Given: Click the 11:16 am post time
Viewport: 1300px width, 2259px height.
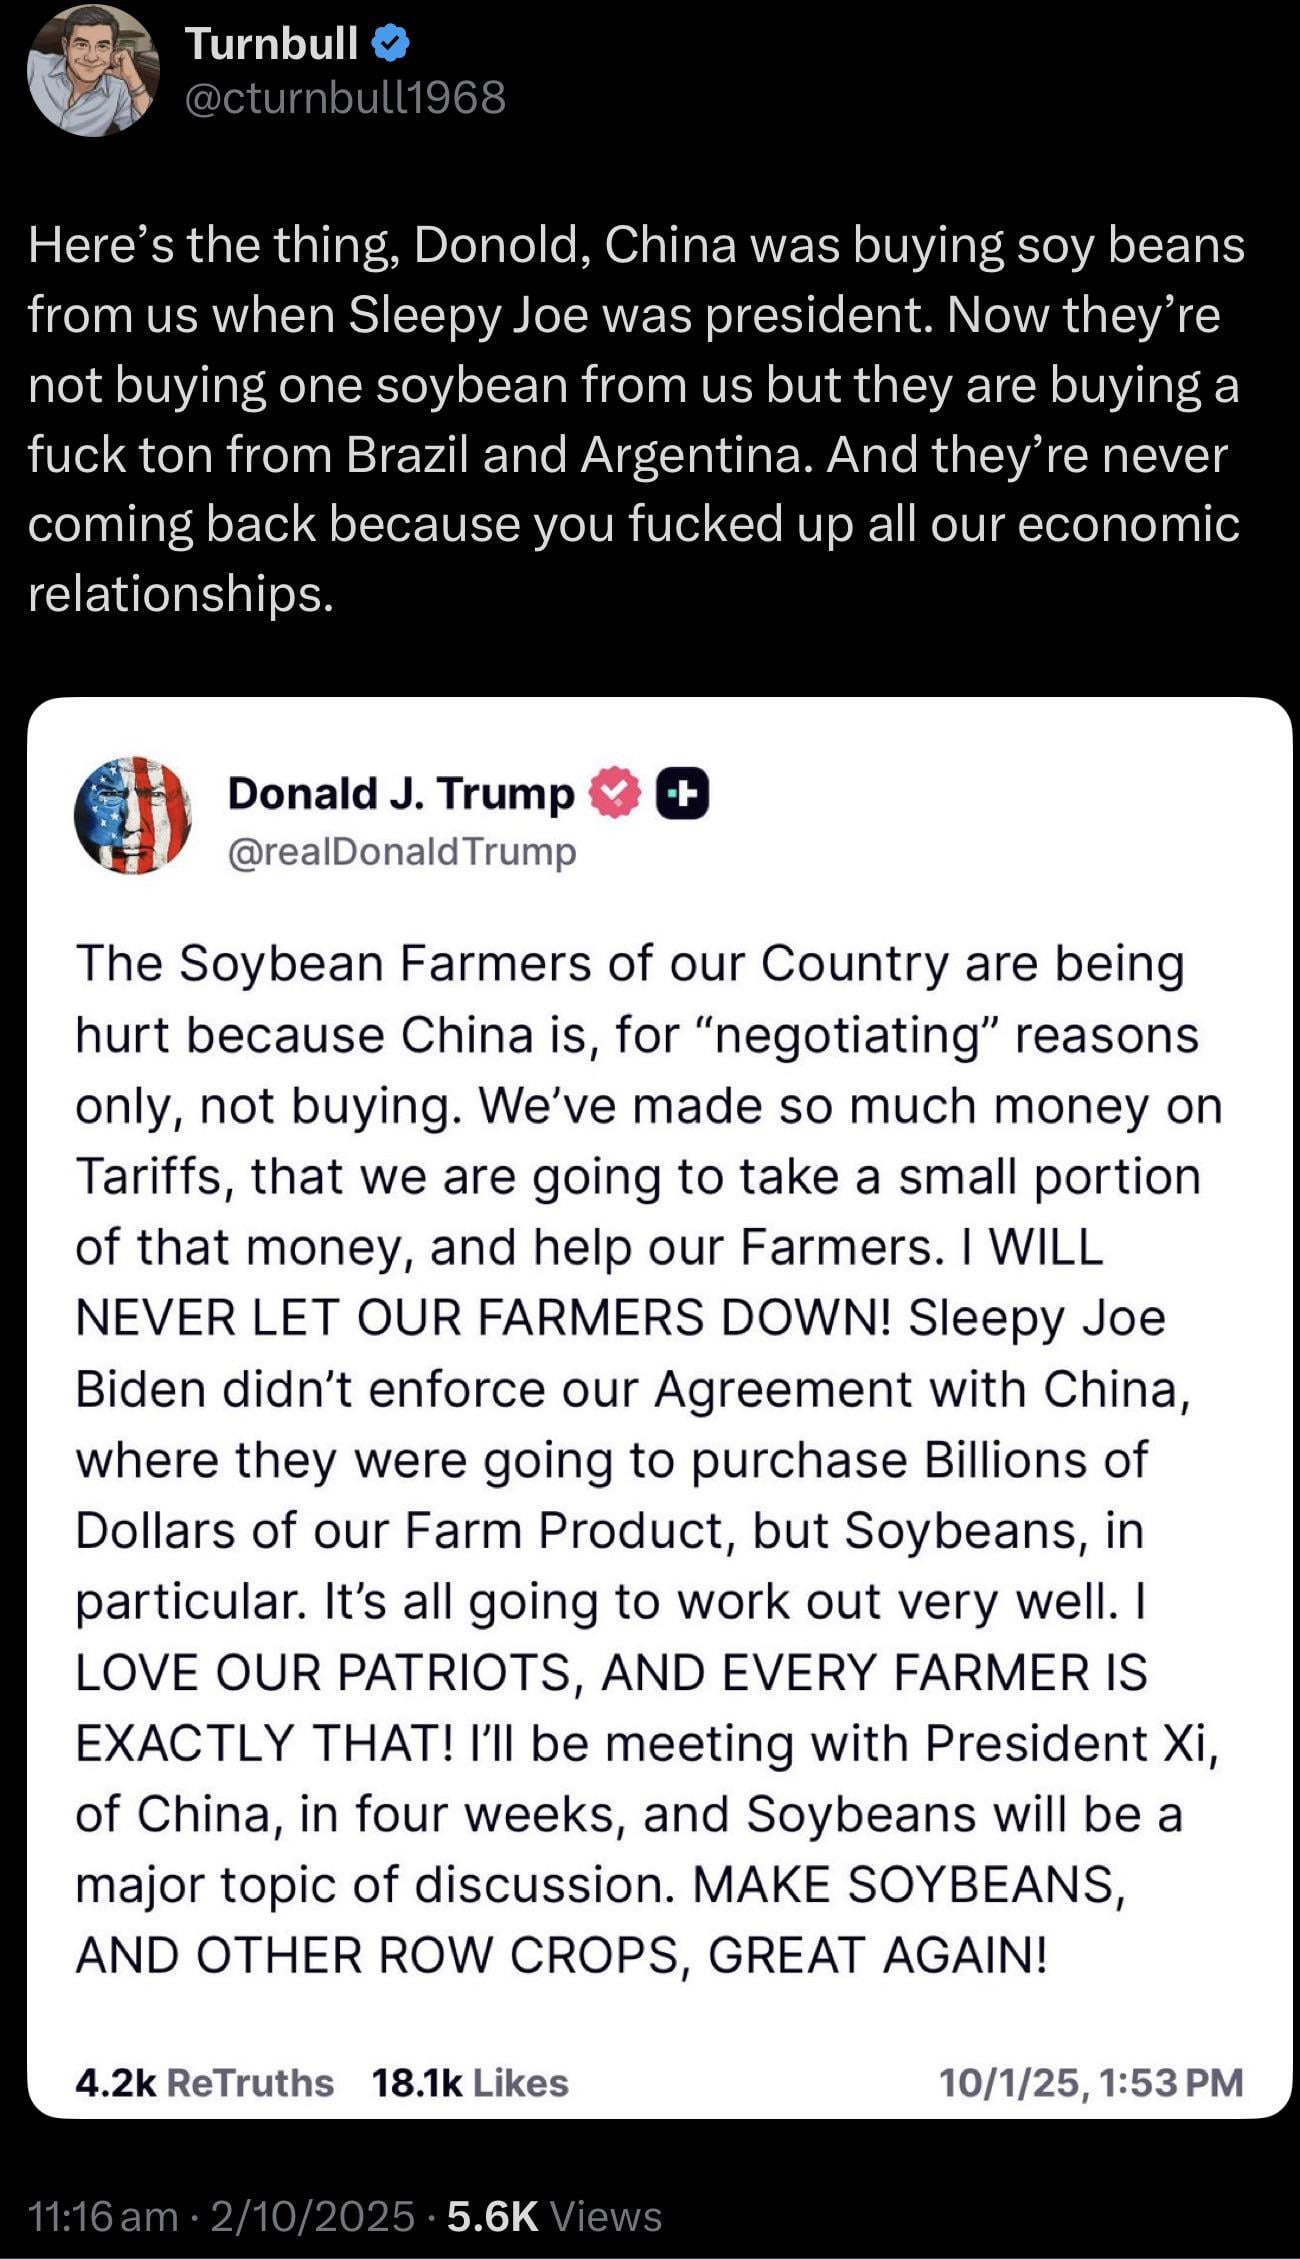Looking at the screenshot, I should pyautogui.click(x=104, y=2216).
